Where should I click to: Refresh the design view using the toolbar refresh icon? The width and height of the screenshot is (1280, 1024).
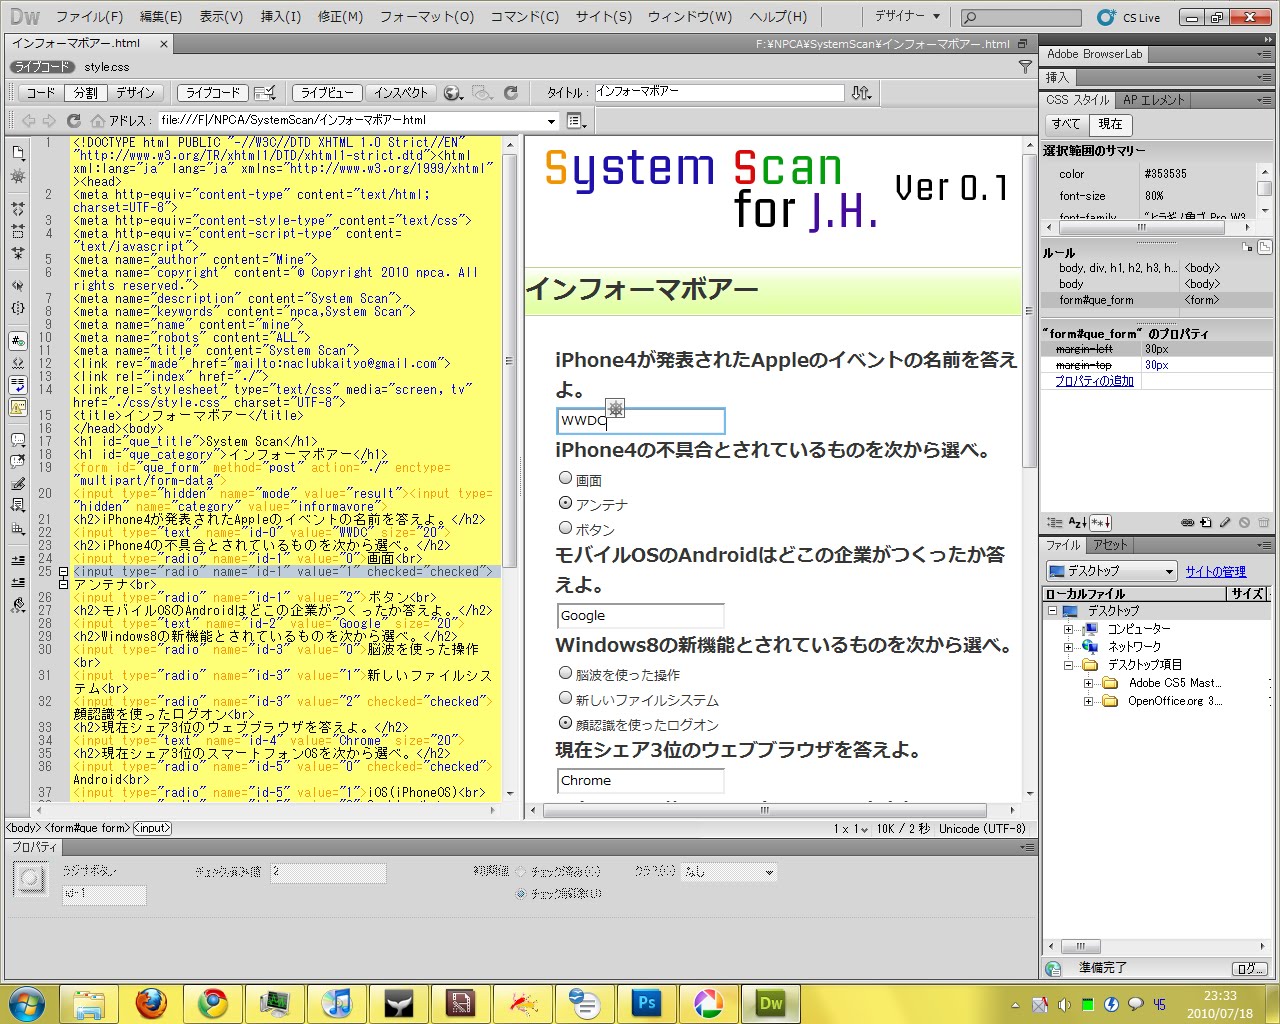[511, 92]
